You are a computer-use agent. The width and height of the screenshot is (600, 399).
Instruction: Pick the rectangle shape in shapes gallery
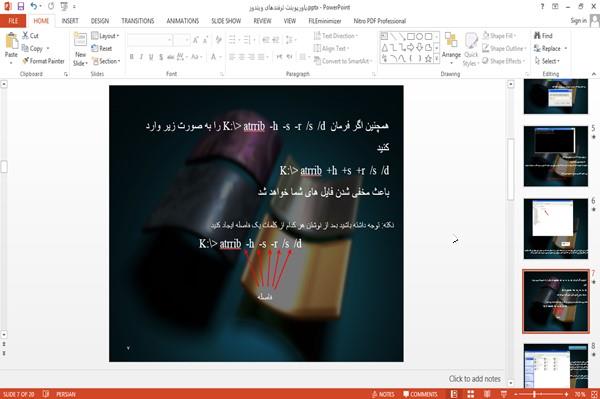click(x=411, y=36)
